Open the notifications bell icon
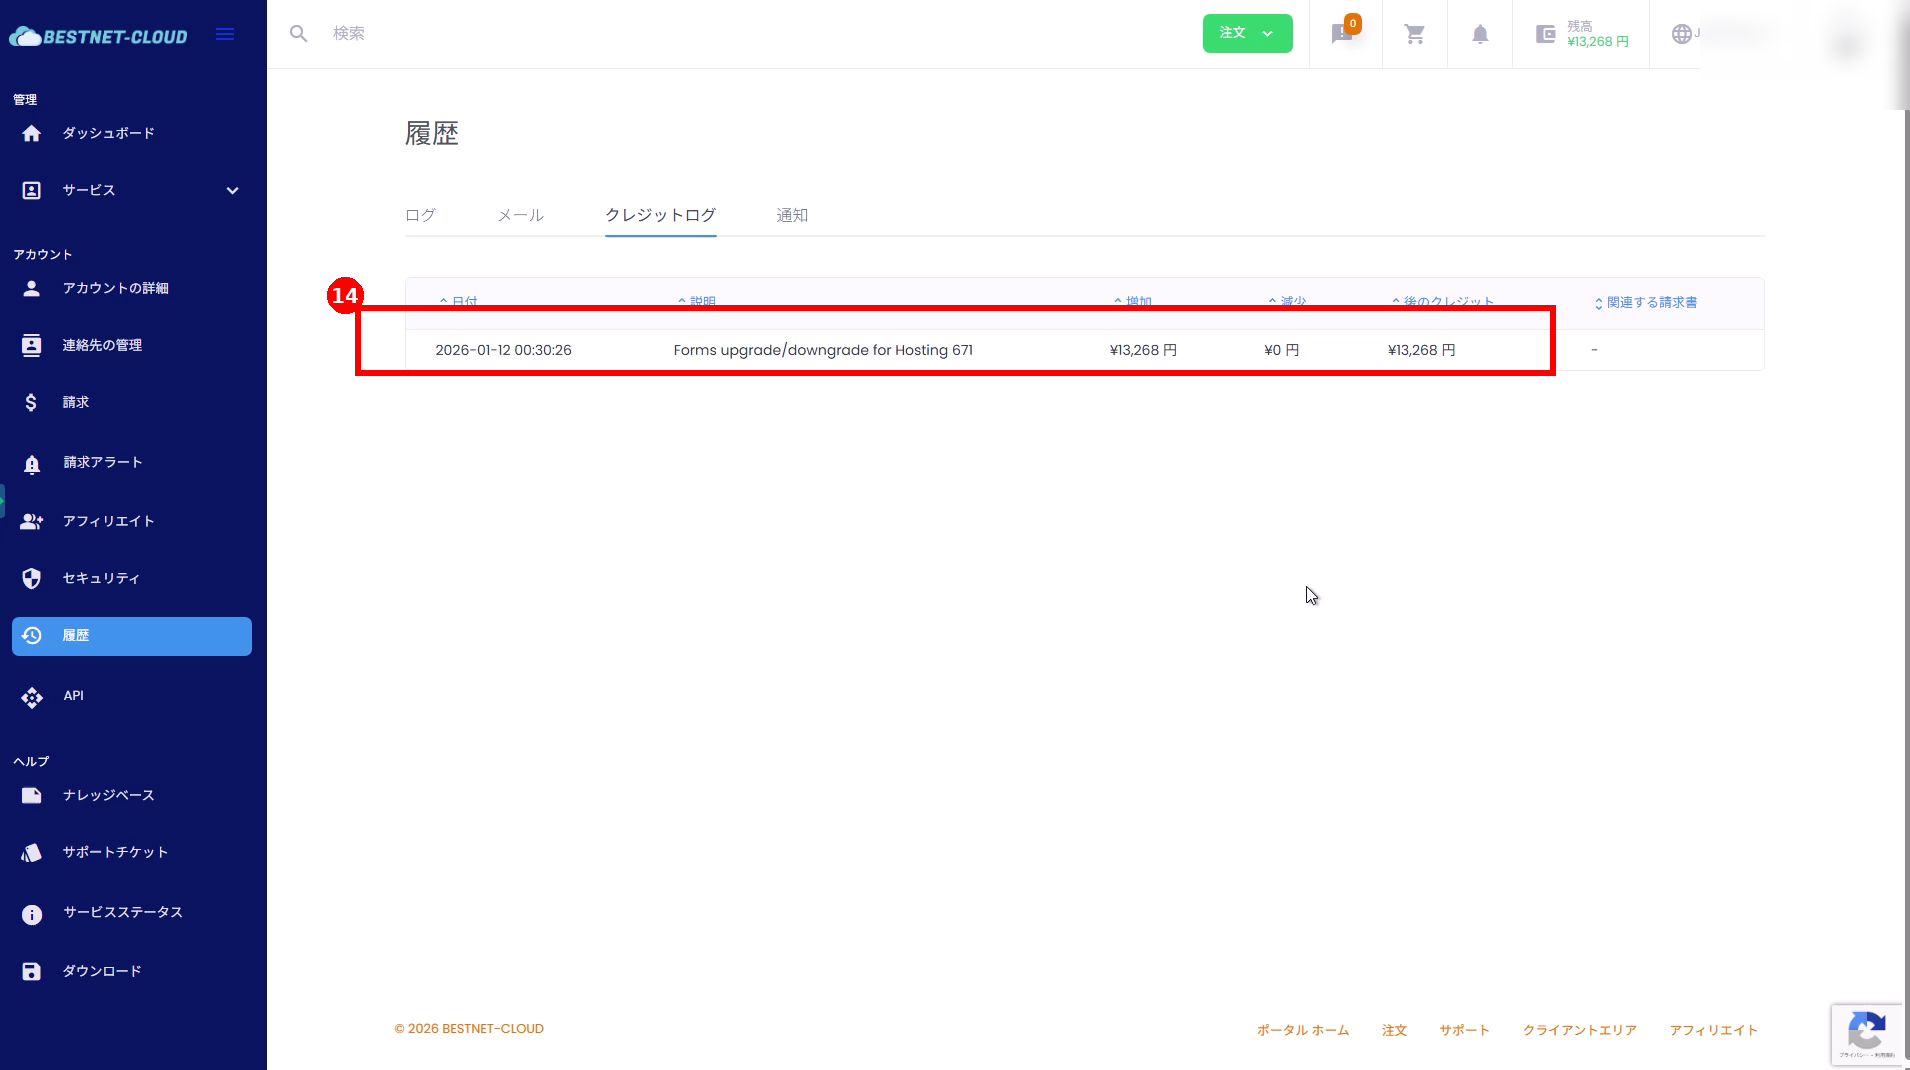Screen dimensions: 1910x1070 [x=1480, y=34]
